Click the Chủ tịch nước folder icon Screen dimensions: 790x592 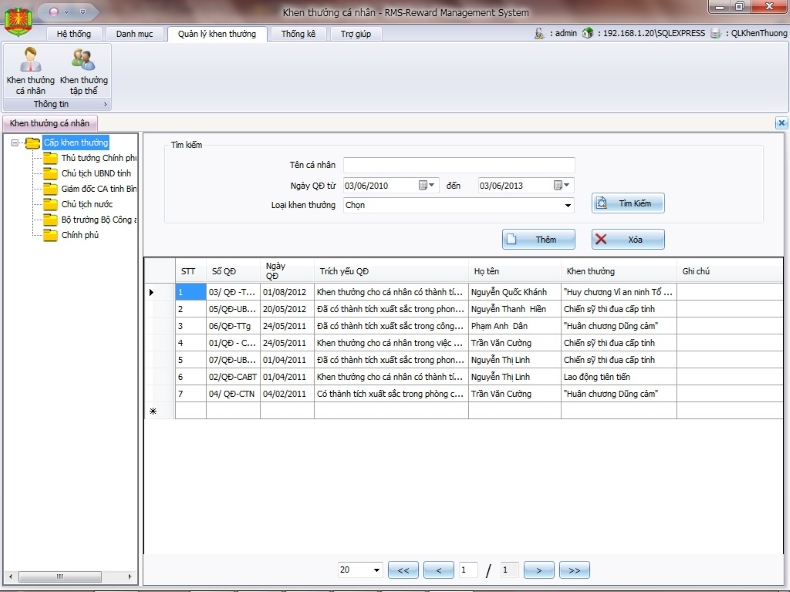[50, 204]
